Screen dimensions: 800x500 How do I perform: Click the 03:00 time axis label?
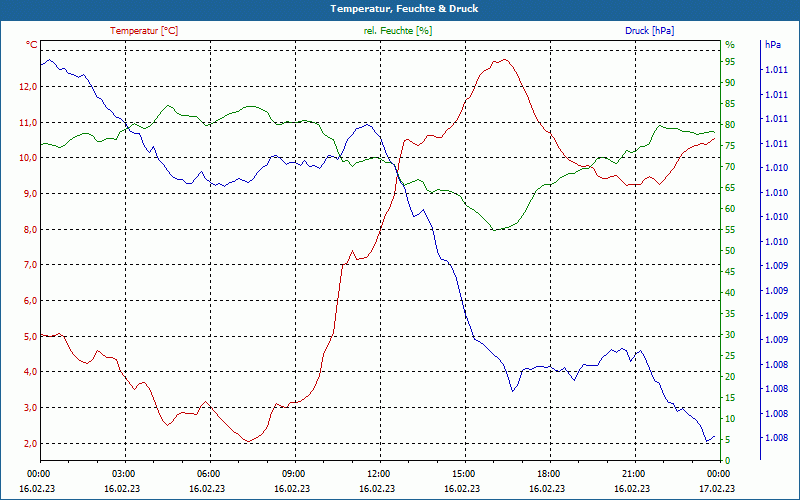coord(122,474)
